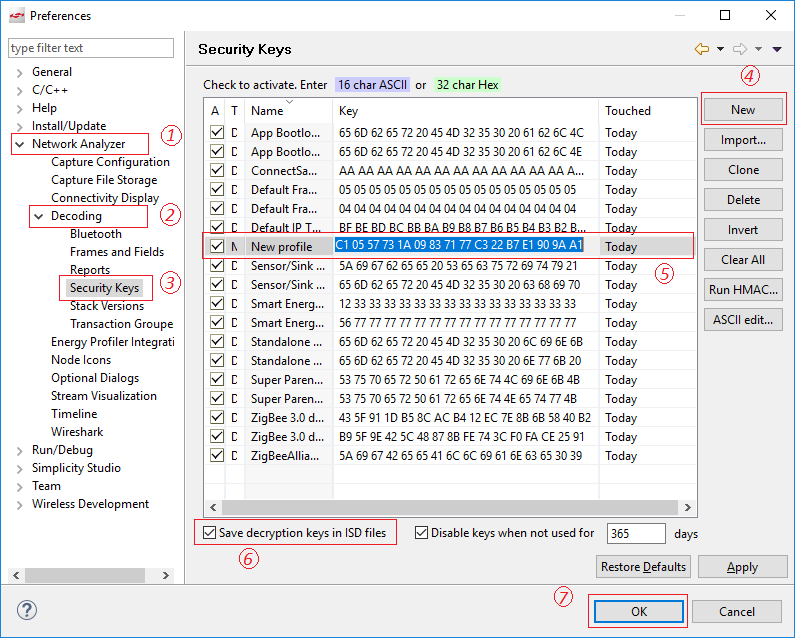The image size is (795, 638).
Task: Toggle the New profile key checkbox
Action: click(217, 246)
